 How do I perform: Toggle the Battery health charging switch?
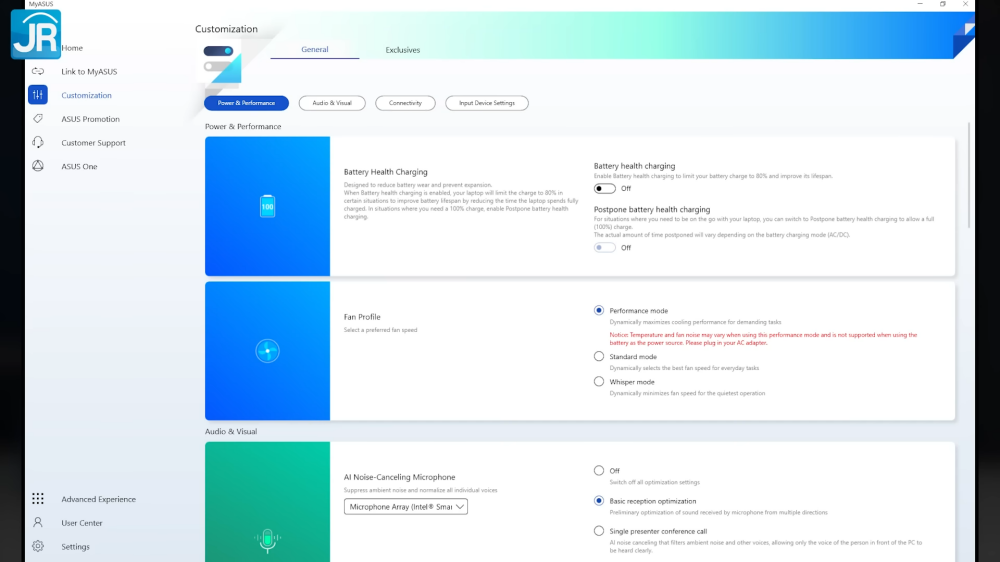coord(605,188)
